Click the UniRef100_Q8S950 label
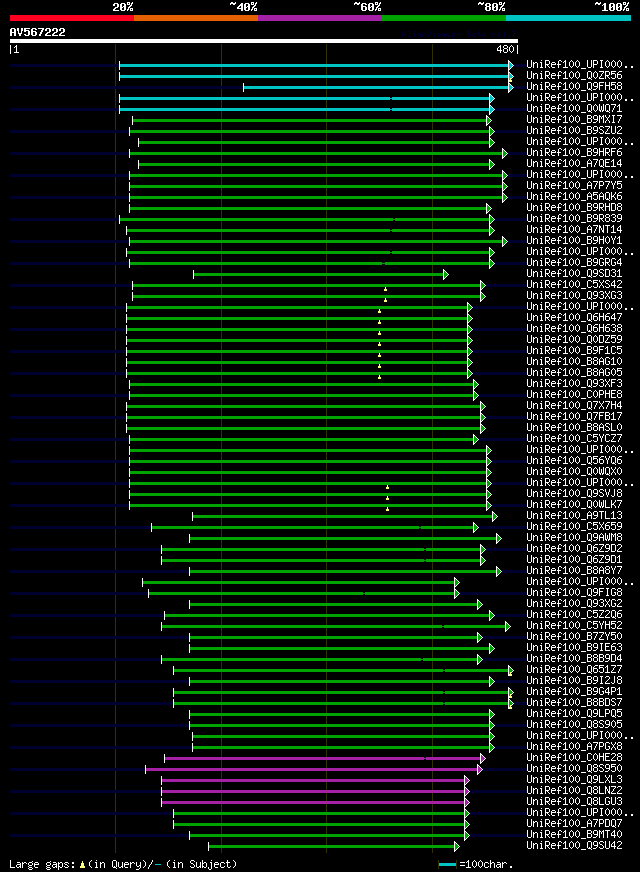Viewport: 640px width, 872px height. [x=574, y=768]
